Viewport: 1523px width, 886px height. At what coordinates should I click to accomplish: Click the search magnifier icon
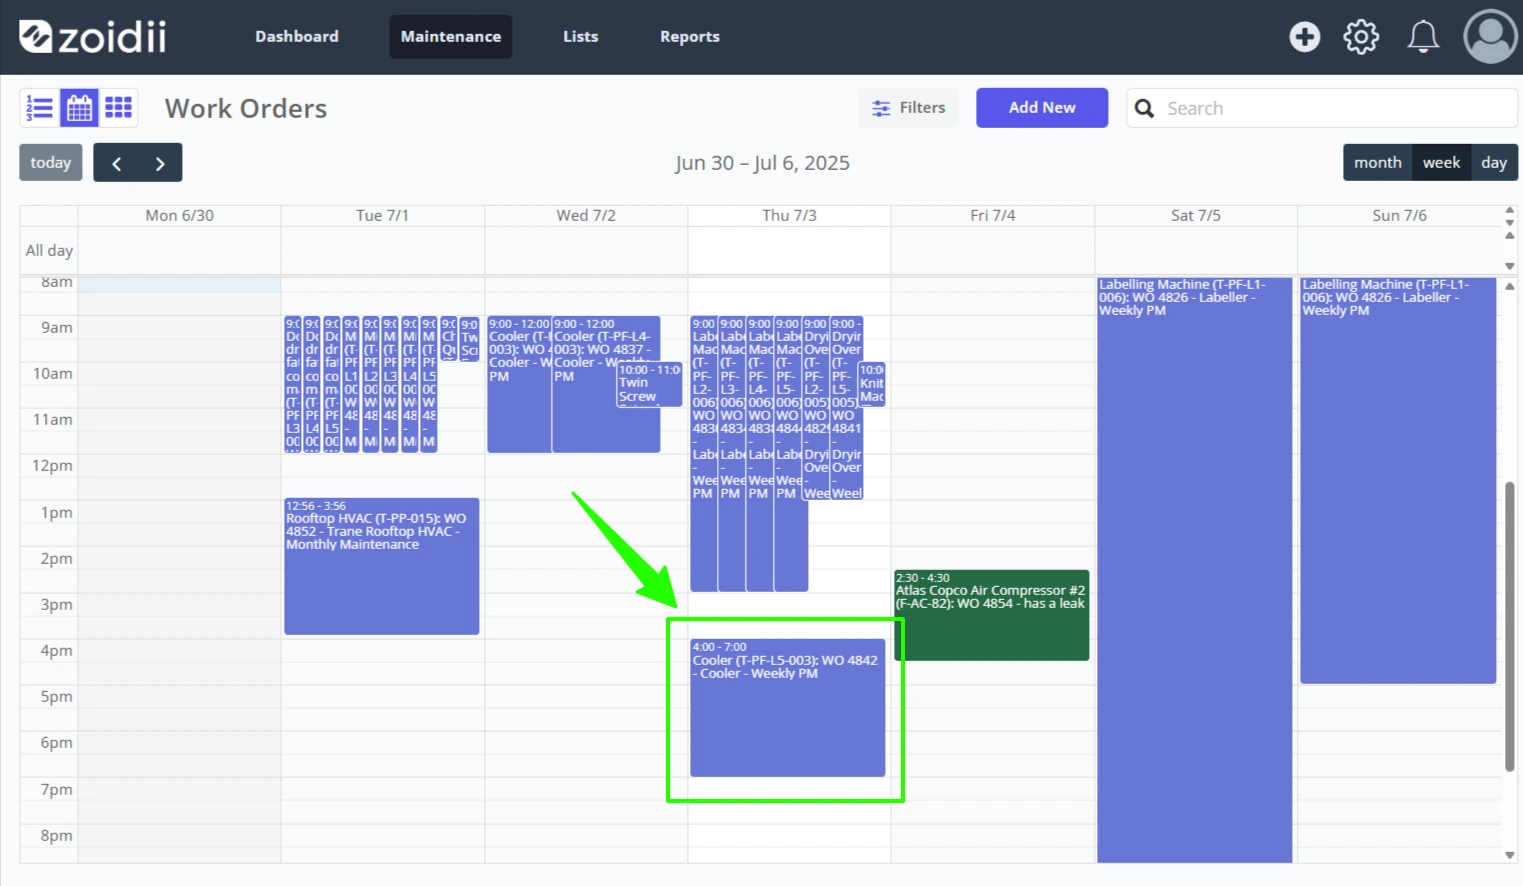point(1145,108)
